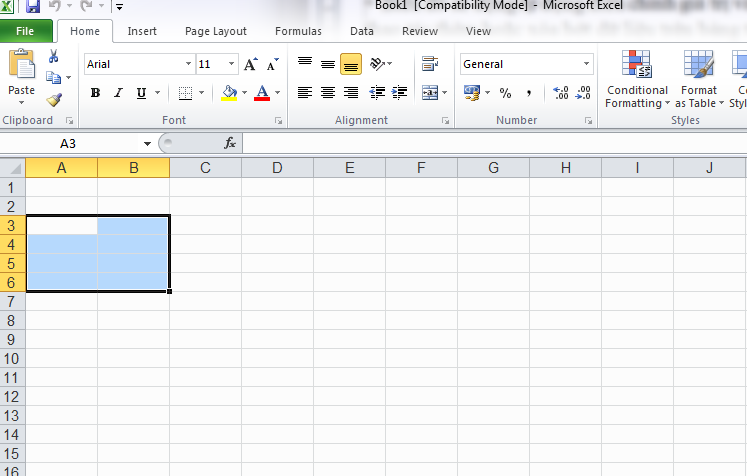Screen dimensions: 747x476
Task: Click the Insert Function fx icon
Action: click(230, 143)
